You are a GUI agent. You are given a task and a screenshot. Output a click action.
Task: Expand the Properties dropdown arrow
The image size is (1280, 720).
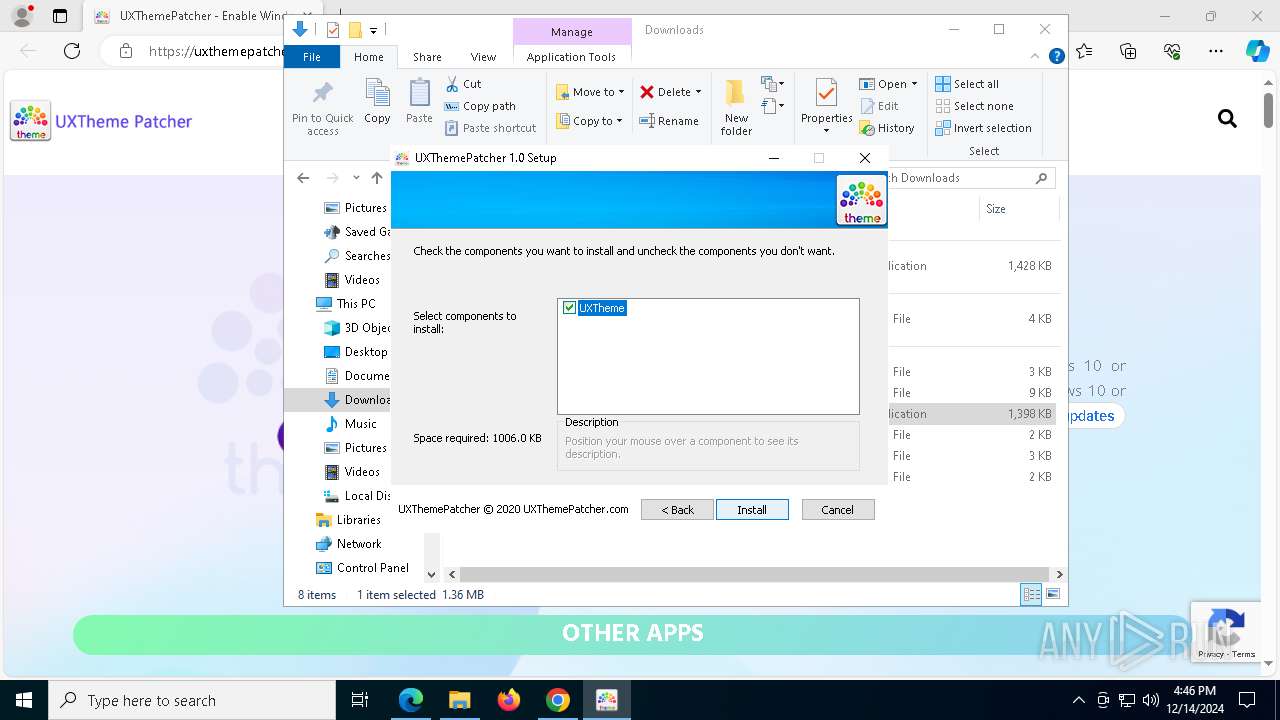pyautogui.click(x=826, y=130)
